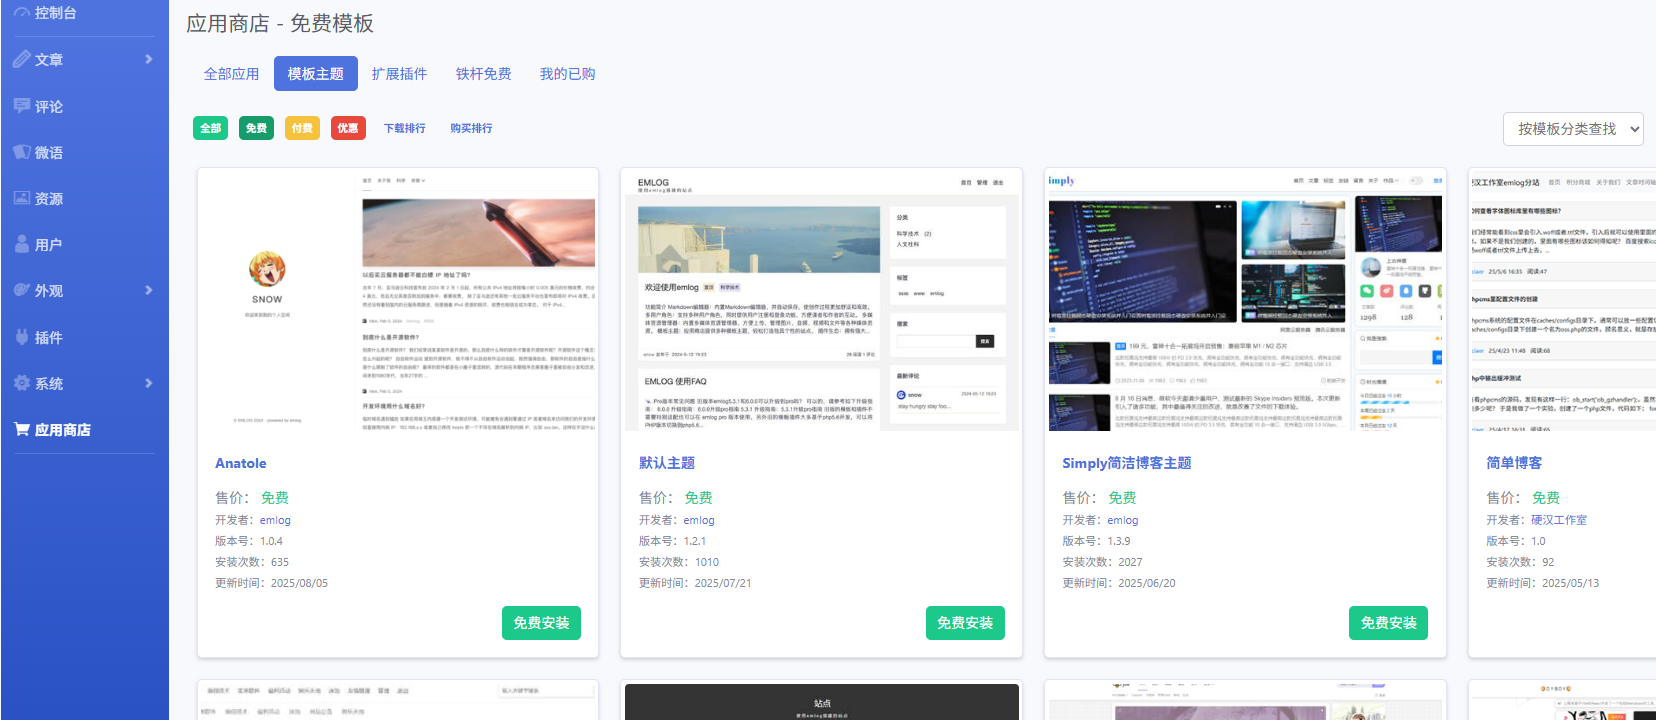
Task: Open the 资源 image icon in sidebar
Action: click(x=21, y=198)
